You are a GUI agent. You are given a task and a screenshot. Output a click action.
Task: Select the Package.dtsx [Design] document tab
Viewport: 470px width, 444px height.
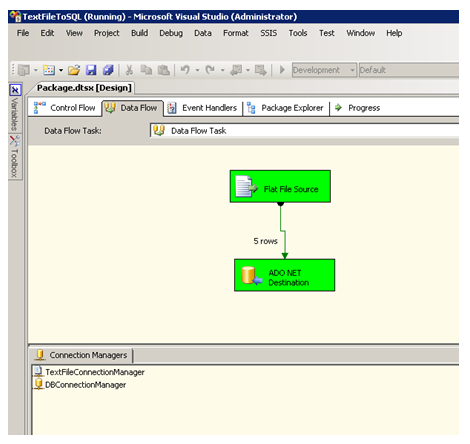(x=84, y=88)
